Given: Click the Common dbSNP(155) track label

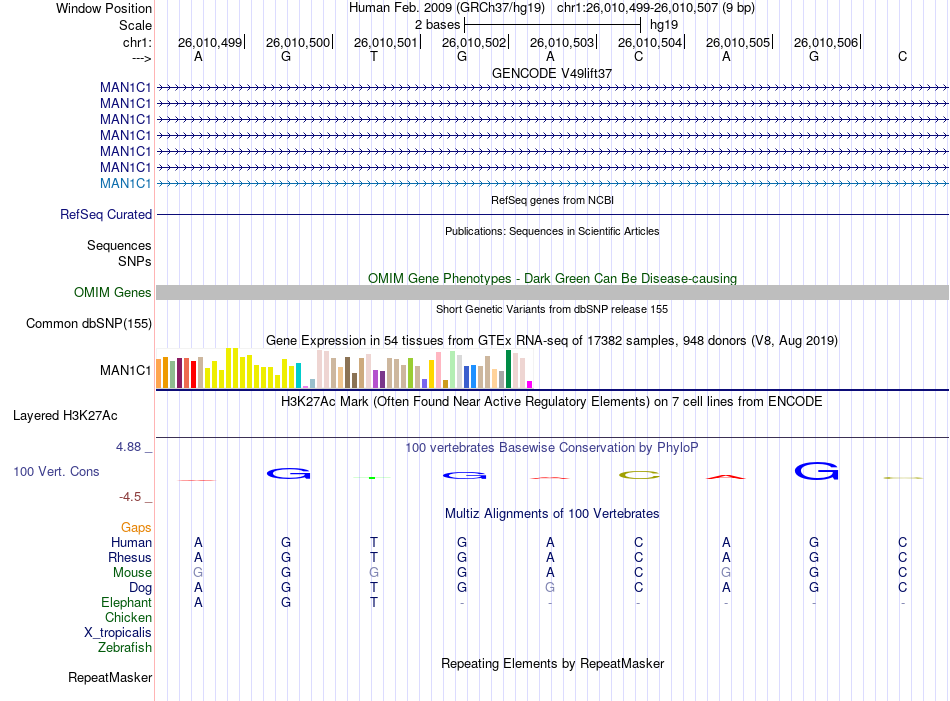Looking at the screenshot, I should pos(89,324).
